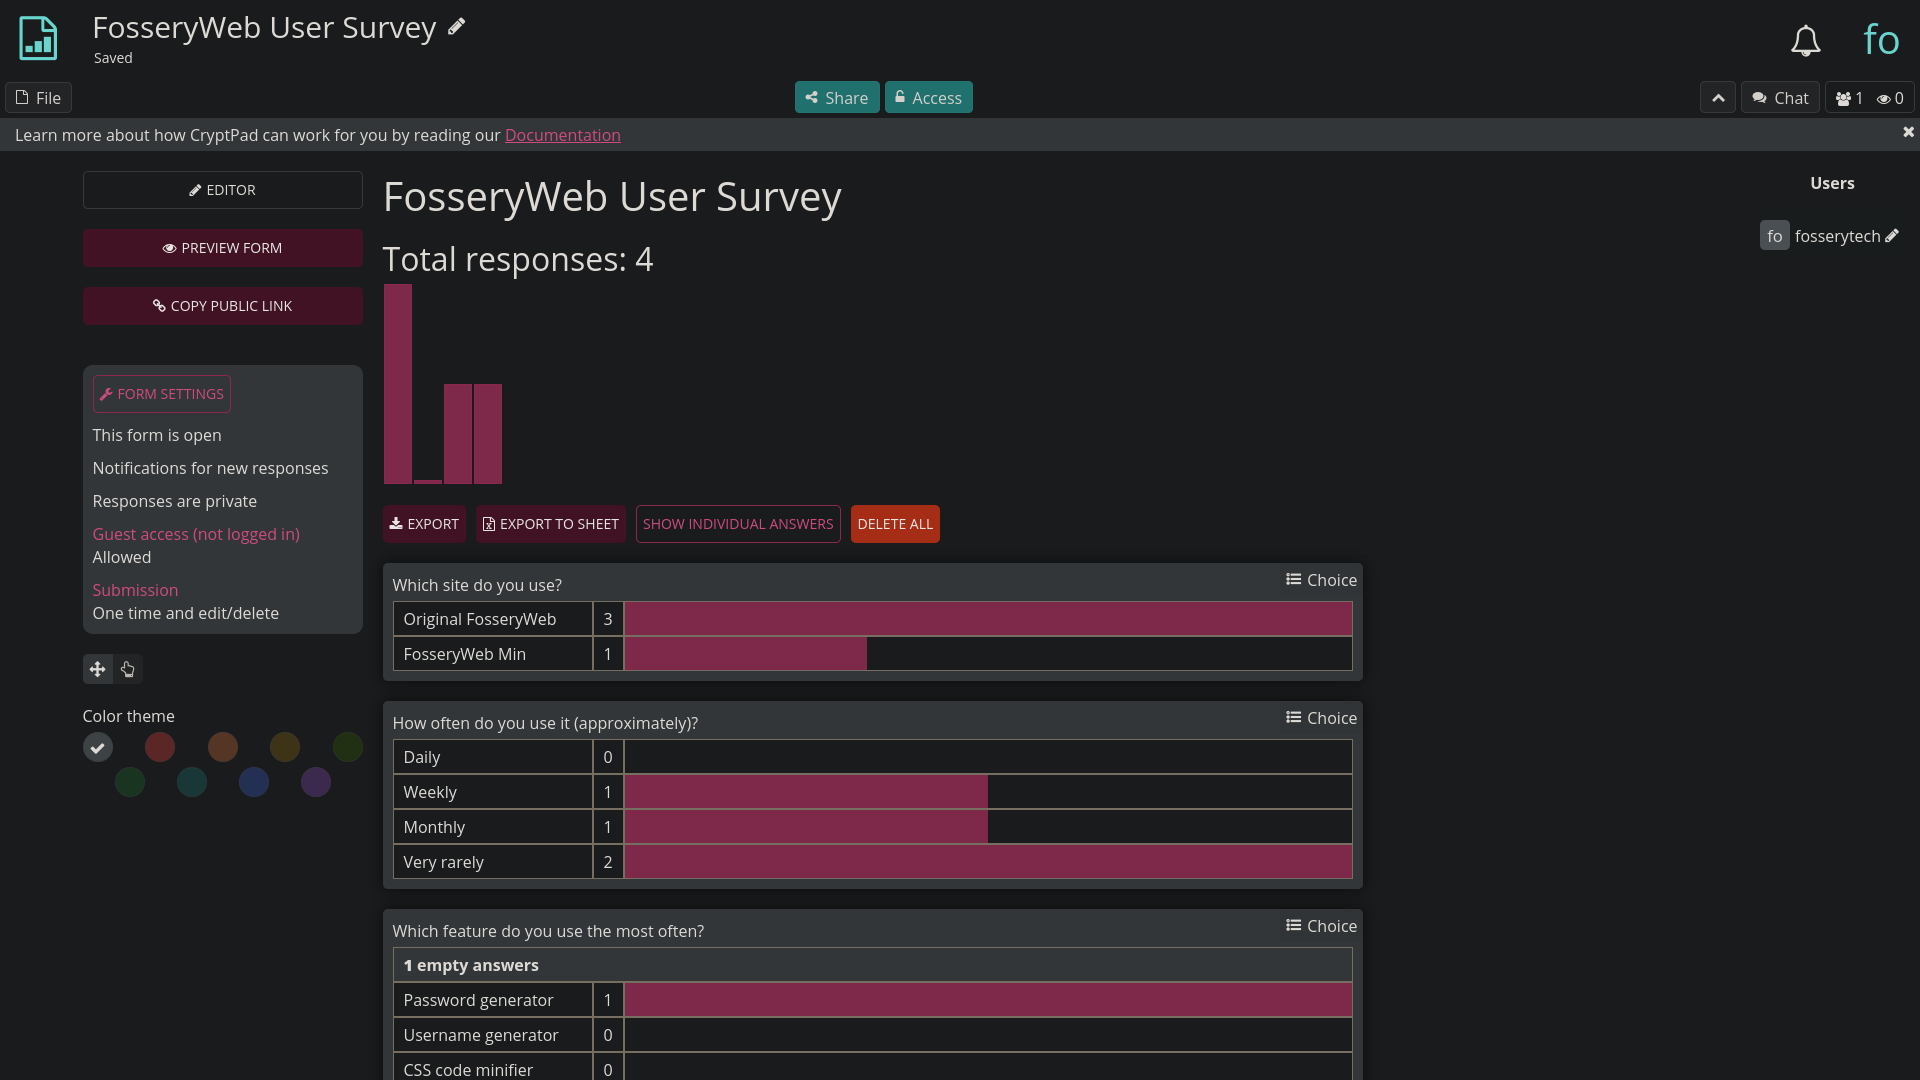Image resolution: width=1920 pixels, height=1080 pixels.
Task: Click the Share button
Action: point(837,98)
